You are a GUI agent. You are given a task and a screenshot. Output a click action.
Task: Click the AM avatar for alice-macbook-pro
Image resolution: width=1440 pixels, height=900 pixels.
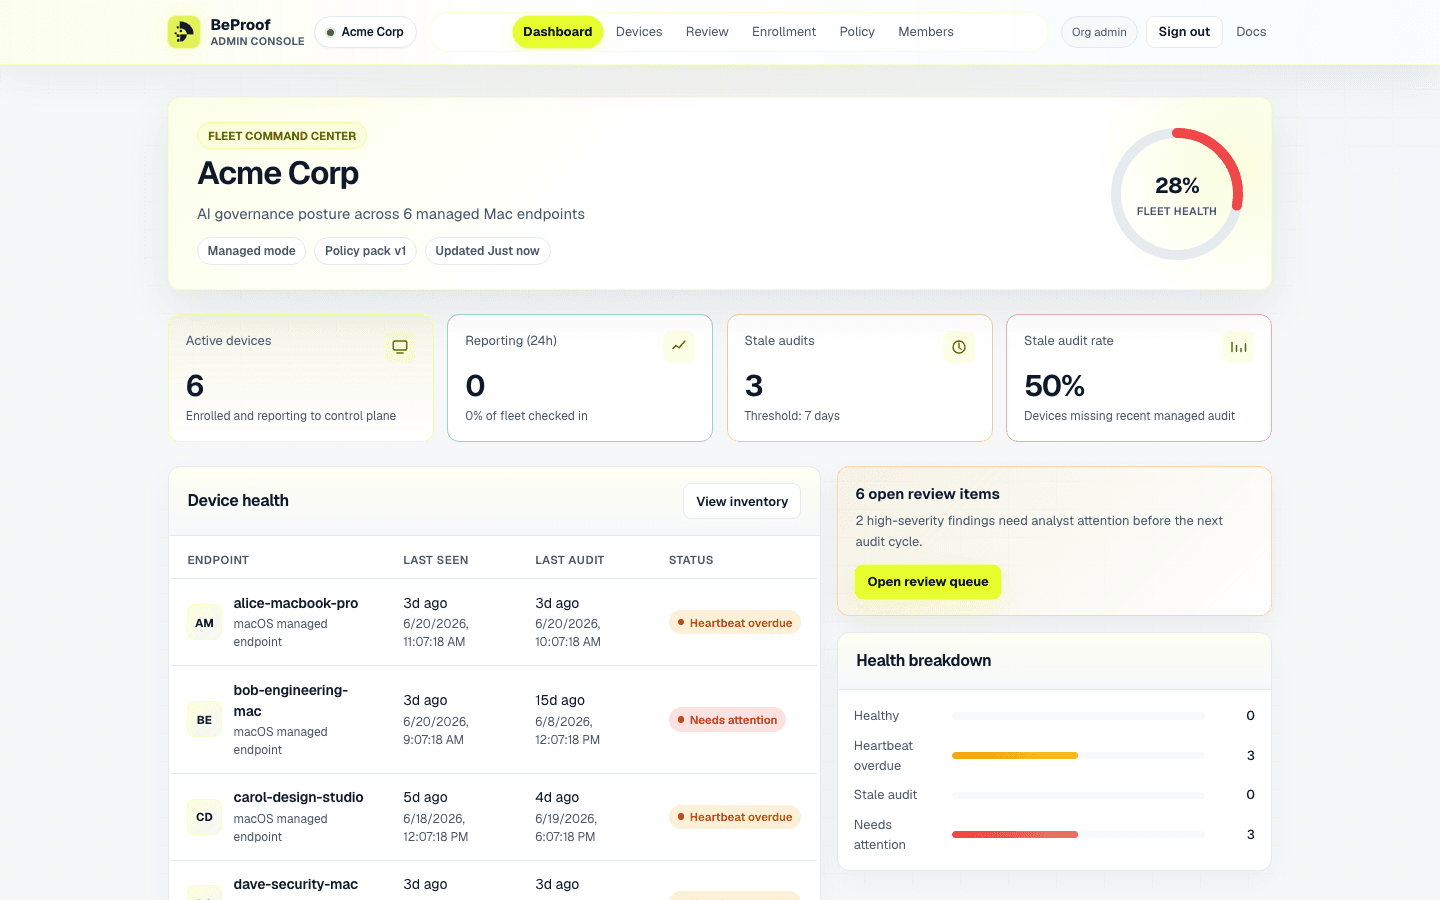click(204, 623)
